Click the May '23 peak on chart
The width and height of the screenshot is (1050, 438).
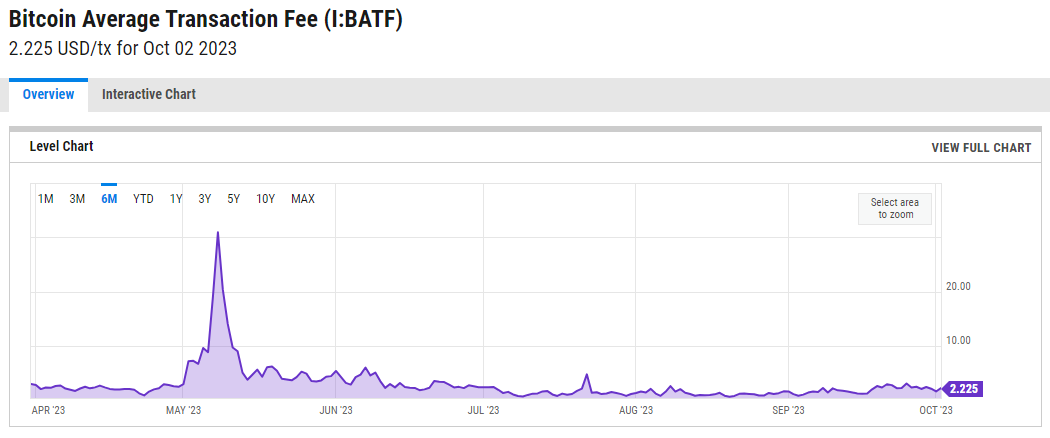click(218, 233)
